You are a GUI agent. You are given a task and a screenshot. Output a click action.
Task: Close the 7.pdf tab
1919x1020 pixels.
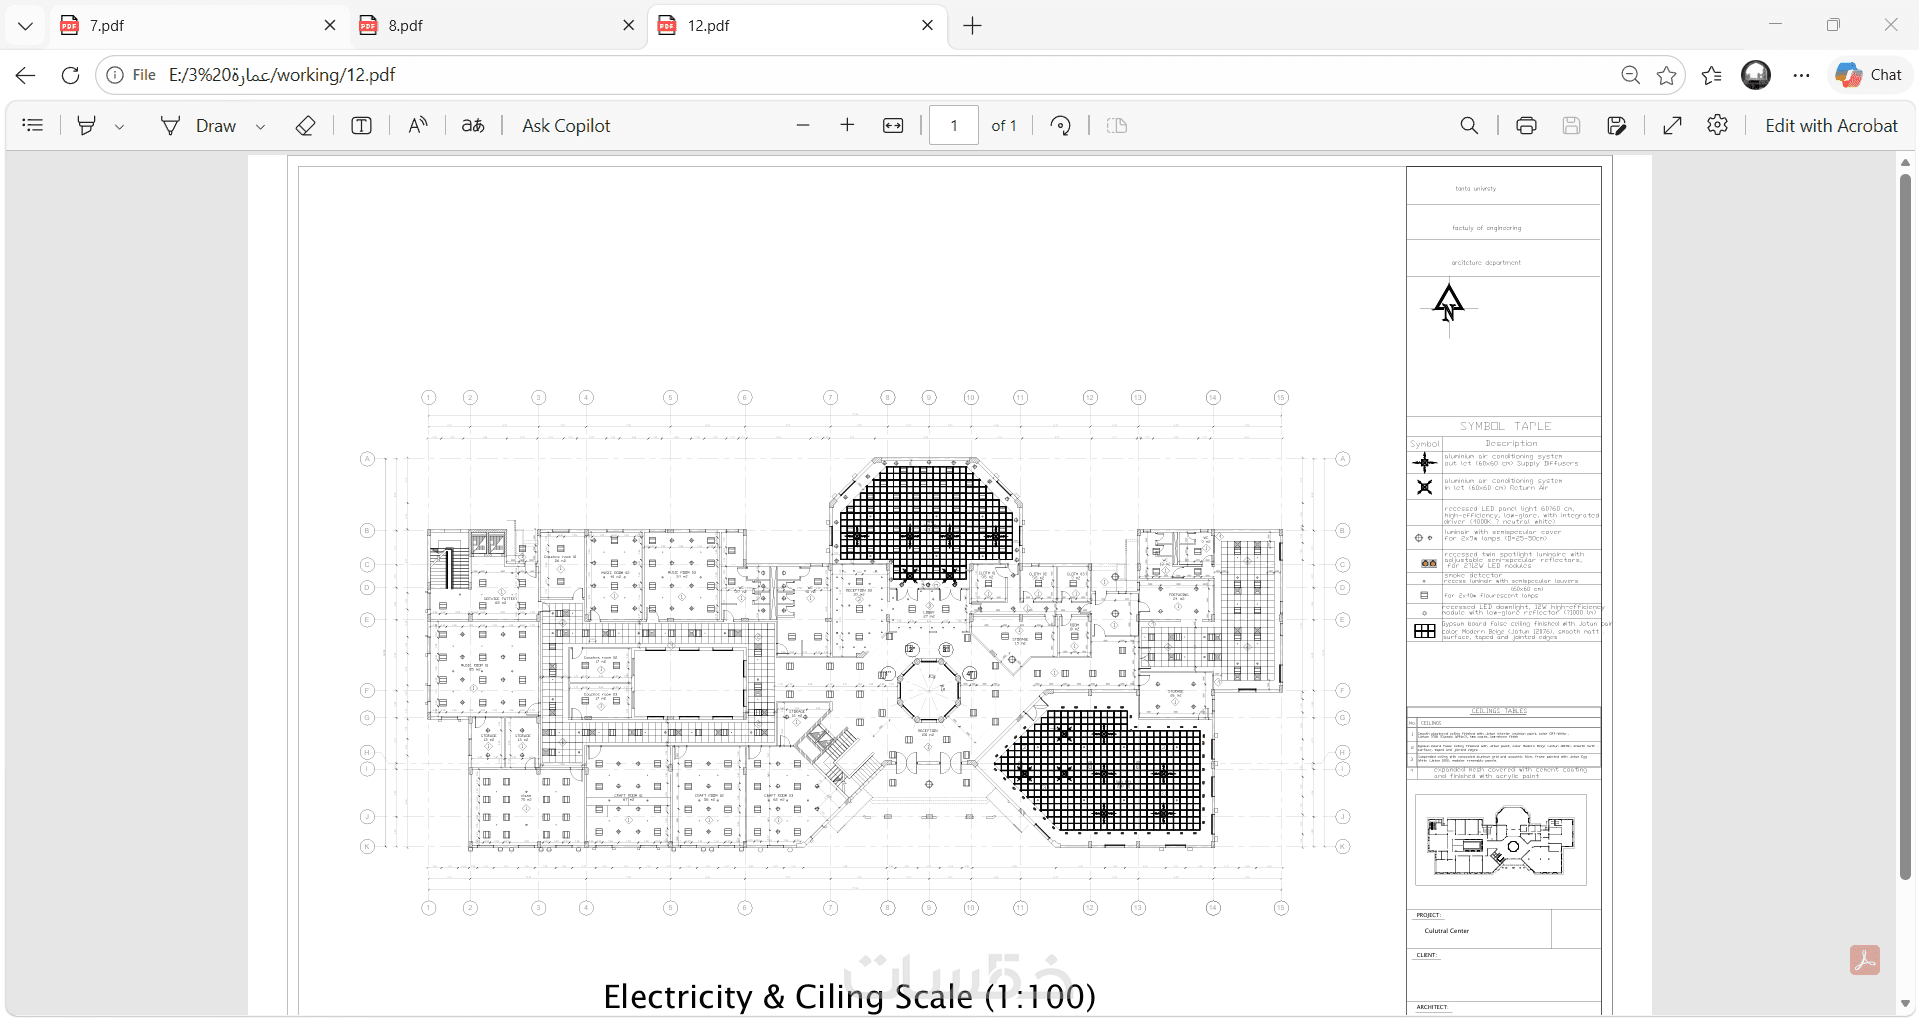point(330,26)
